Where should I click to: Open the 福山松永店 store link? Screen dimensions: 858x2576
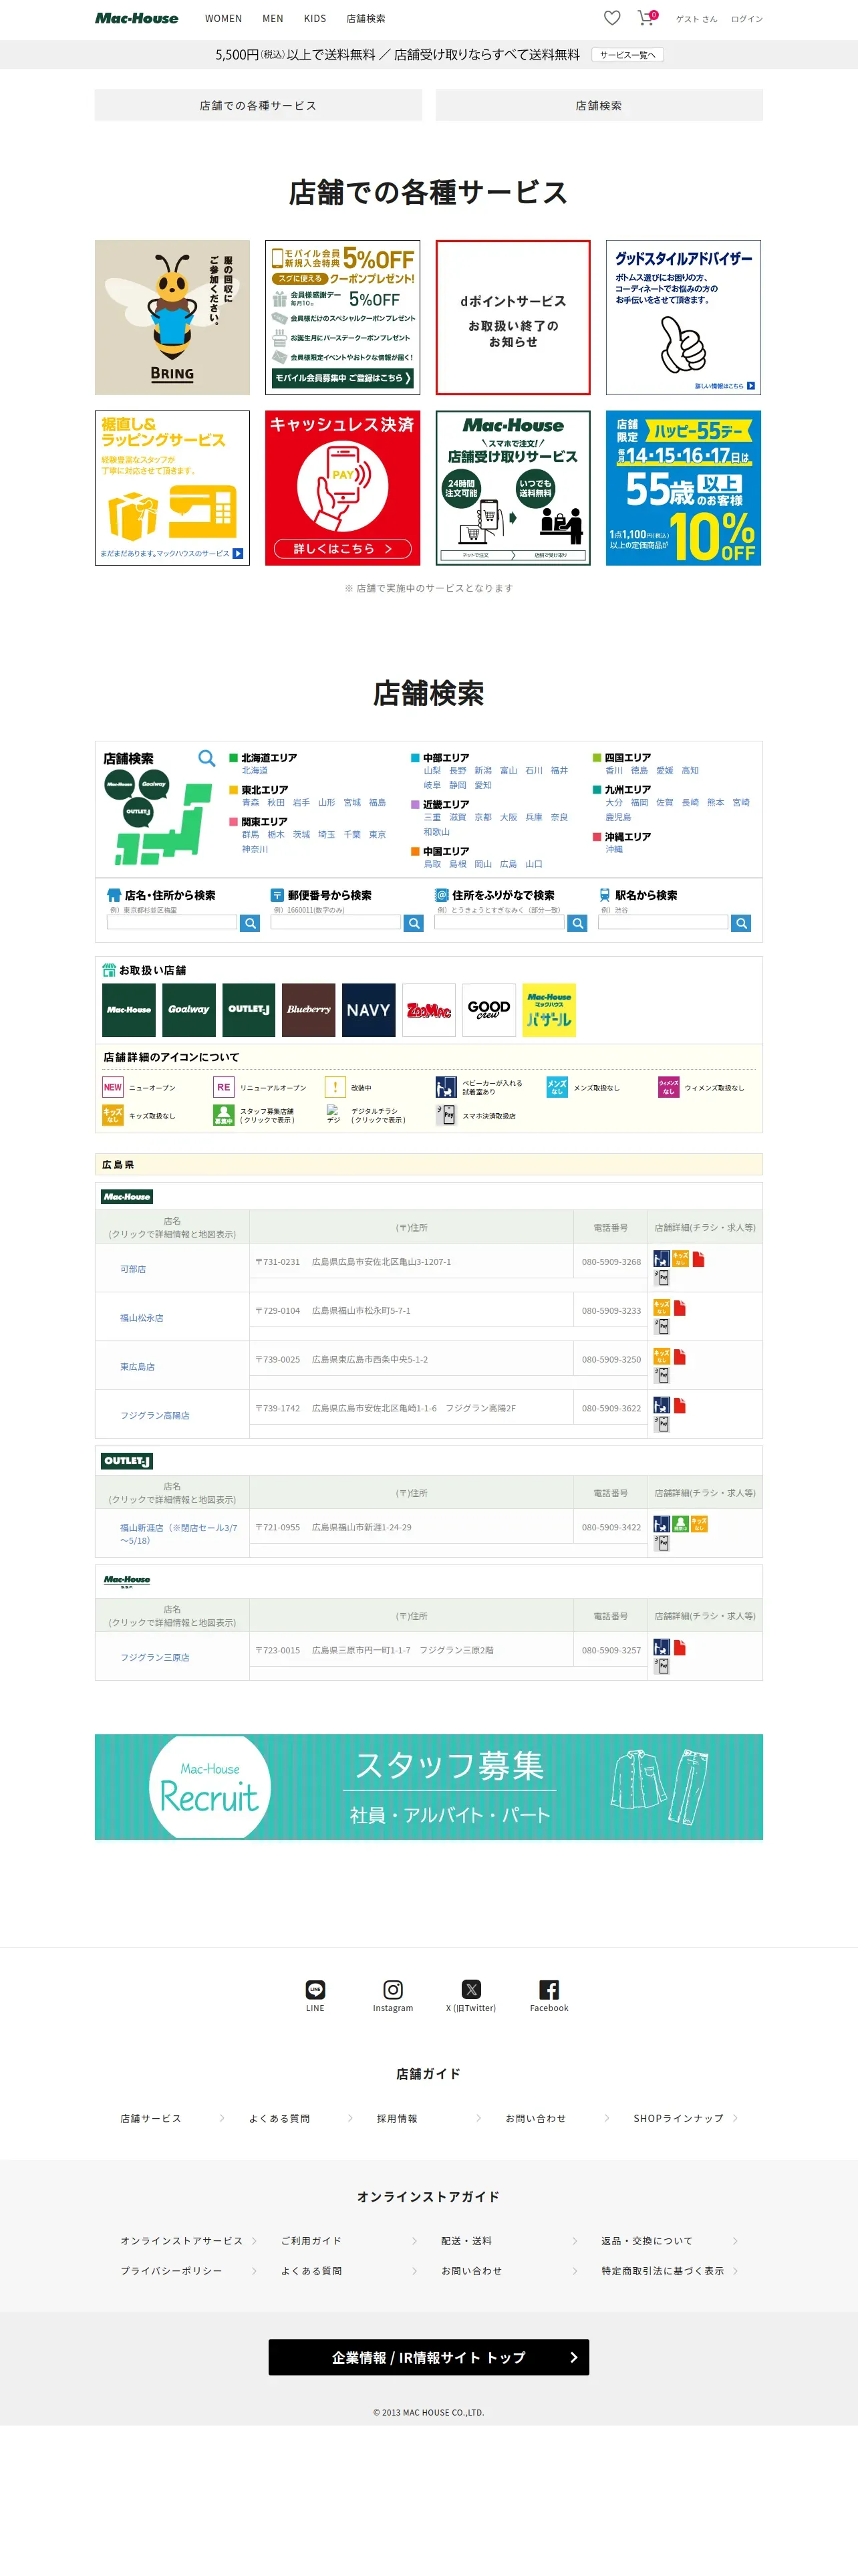[142, 1317]
